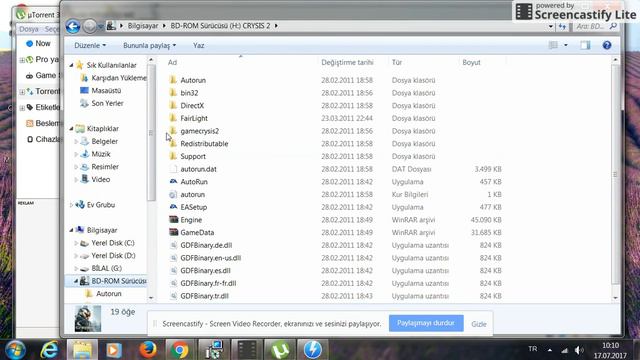Select the bin32 folder
The image size is (640, 360).
click(189, 93)
